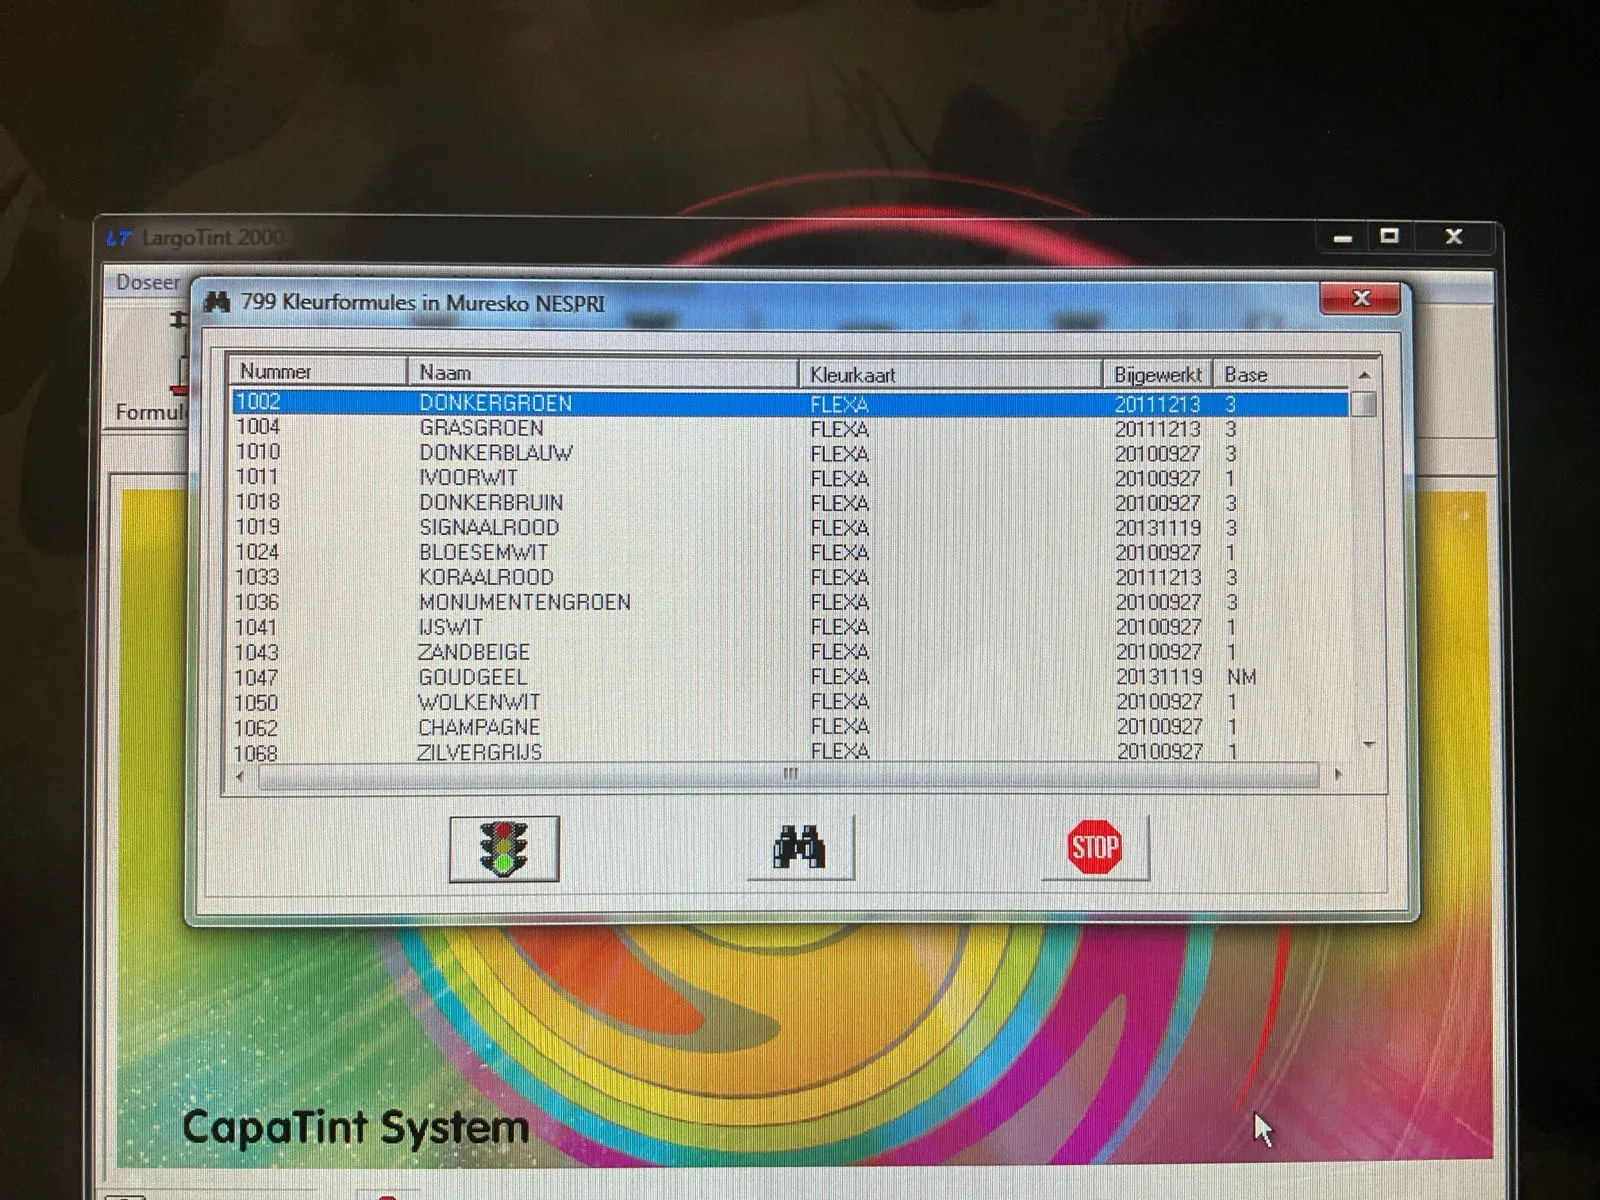Image resolution: width=1600 pixels, height=1200 pixels.
Task: Select row 1004 GRASGROEN
Action: (790, 429)
